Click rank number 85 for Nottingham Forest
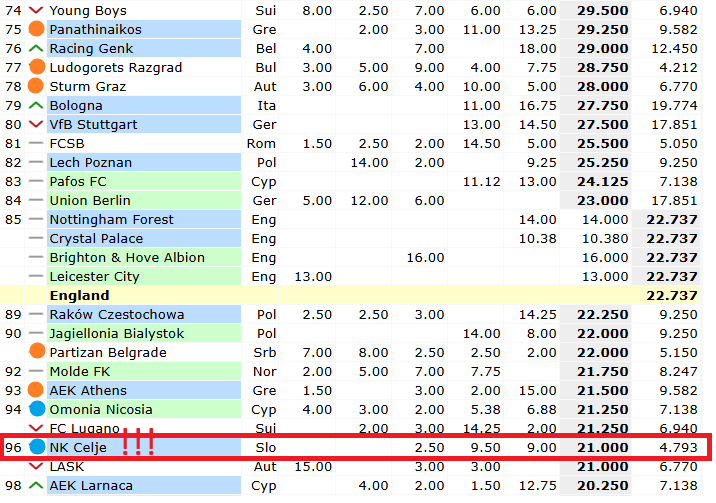 pyautogui.click(x=13, y=220)
